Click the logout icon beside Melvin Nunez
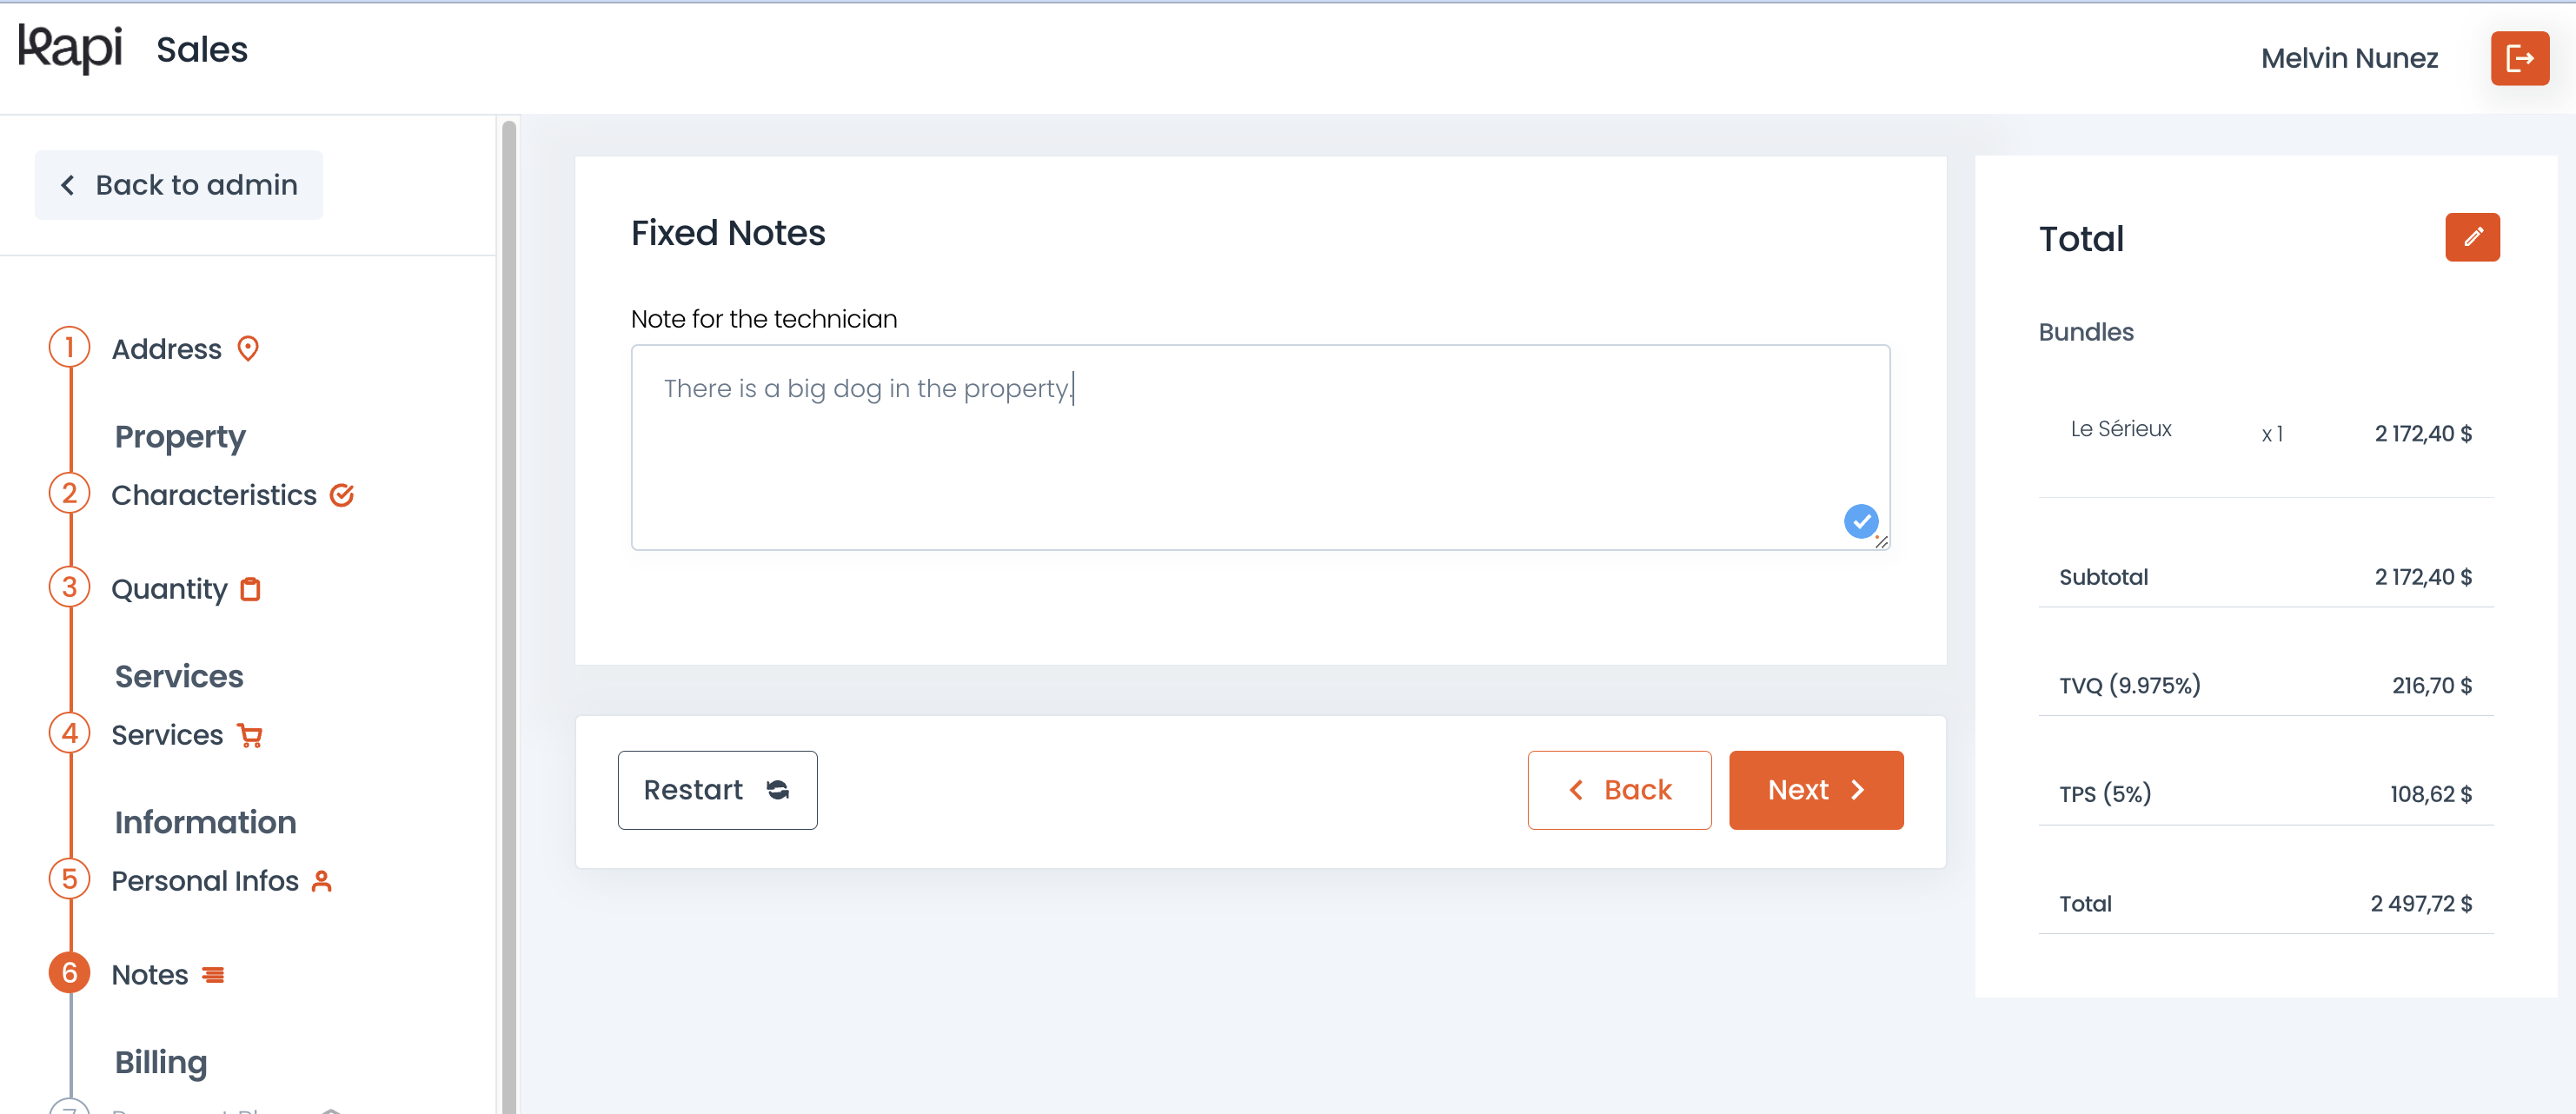This screenshot has height=1114, width=2576. point(2519,58)
